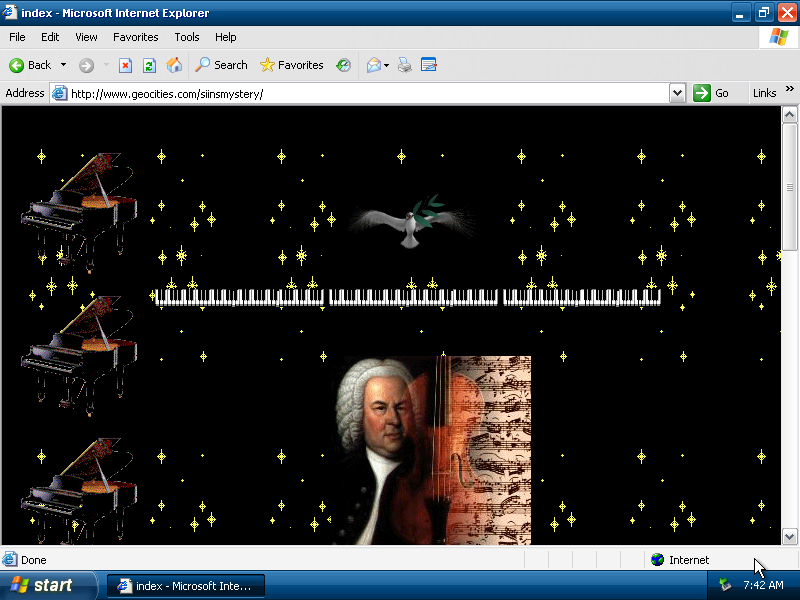The height and width of the screenshot is (600, 800).
Task: Click the Address label text
Action: click(x=24, y=93)
